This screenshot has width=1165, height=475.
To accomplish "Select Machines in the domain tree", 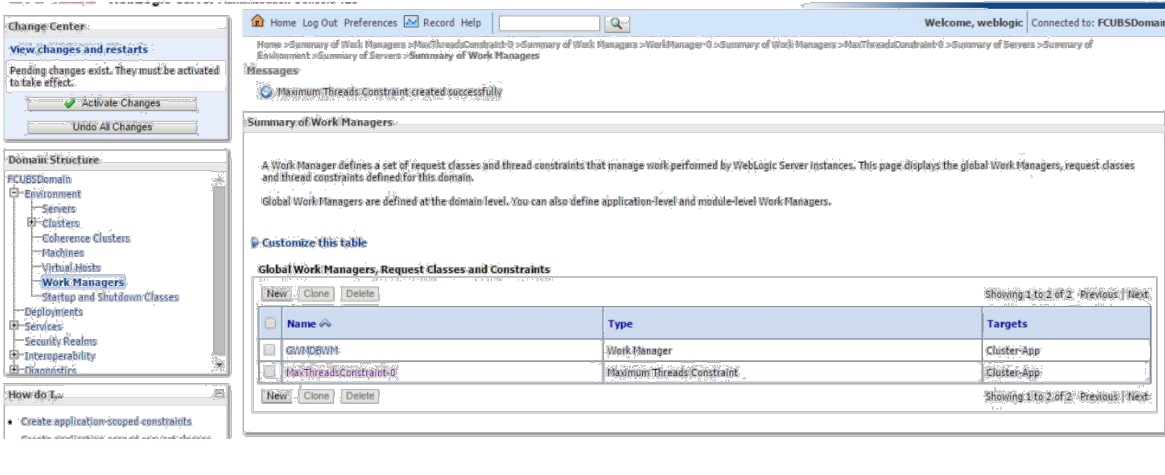I will point(63,253).
